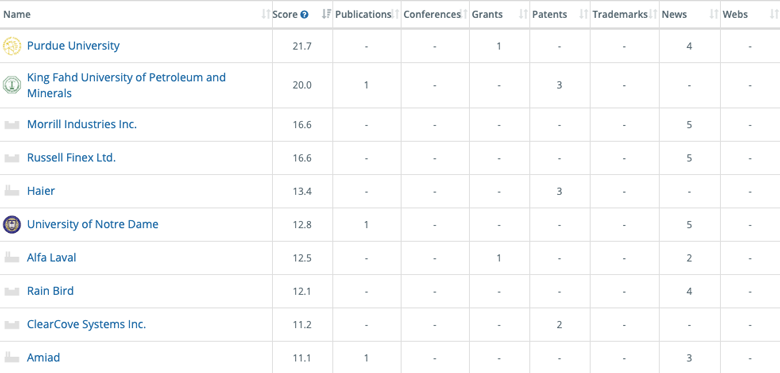
Task: Toggle Score column descending sort arrow
Action: pyautogui.click(x=326, y=15)
